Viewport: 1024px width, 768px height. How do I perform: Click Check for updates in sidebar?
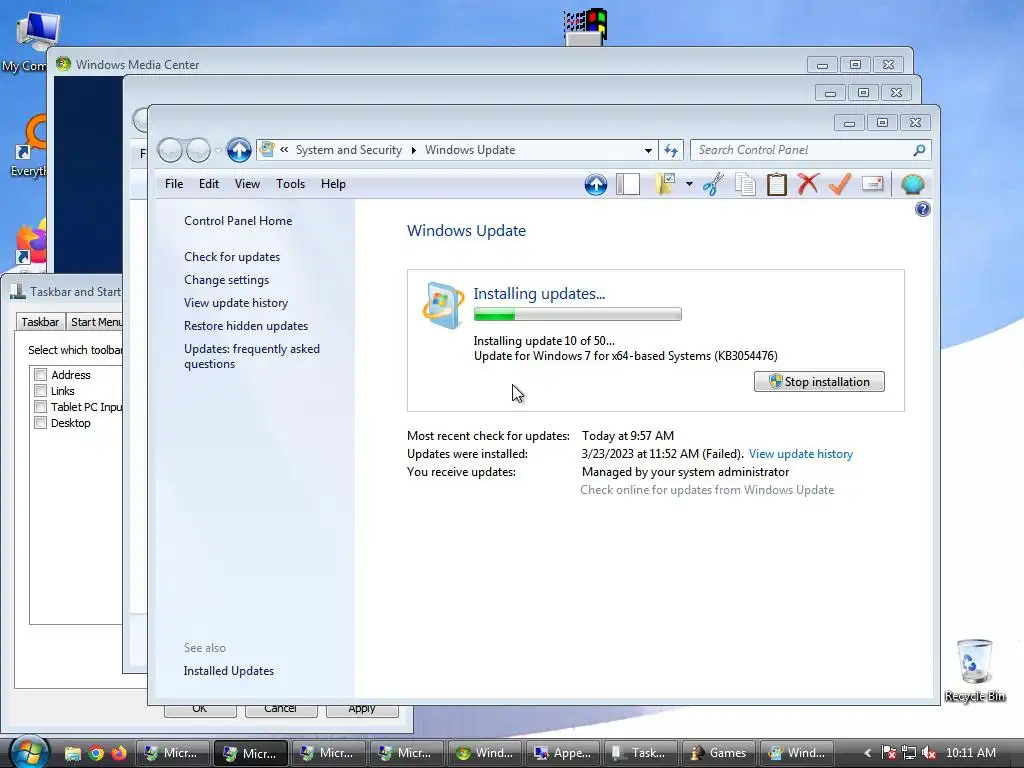(x=232, y=257)
